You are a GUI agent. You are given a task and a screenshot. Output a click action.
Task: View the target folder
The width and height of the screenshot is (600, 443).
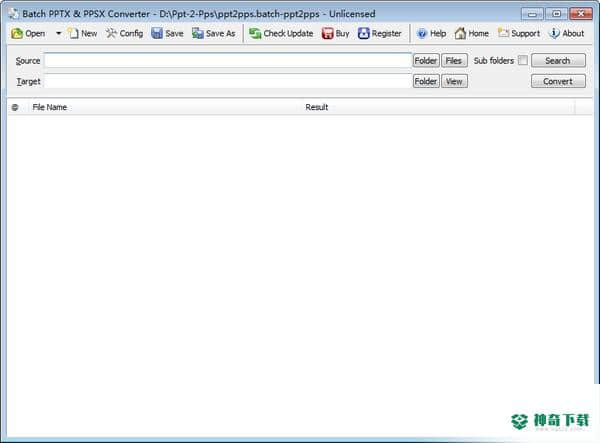click(x=454, y=81)
